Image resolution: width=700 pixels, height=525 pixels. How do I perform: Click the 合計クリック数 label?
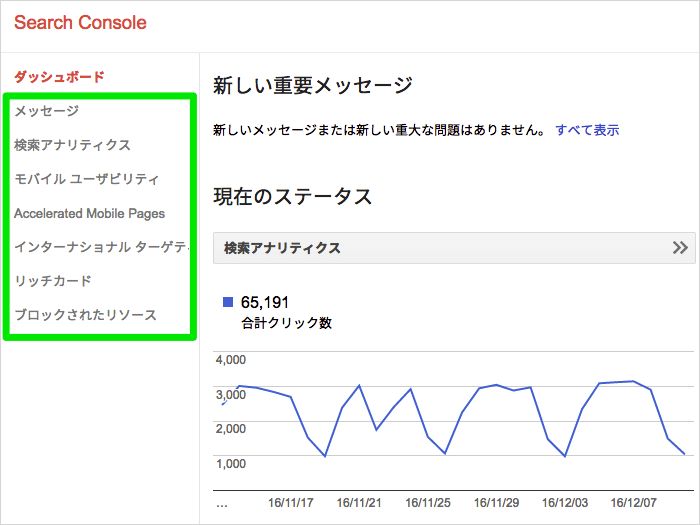pos(287,323)
